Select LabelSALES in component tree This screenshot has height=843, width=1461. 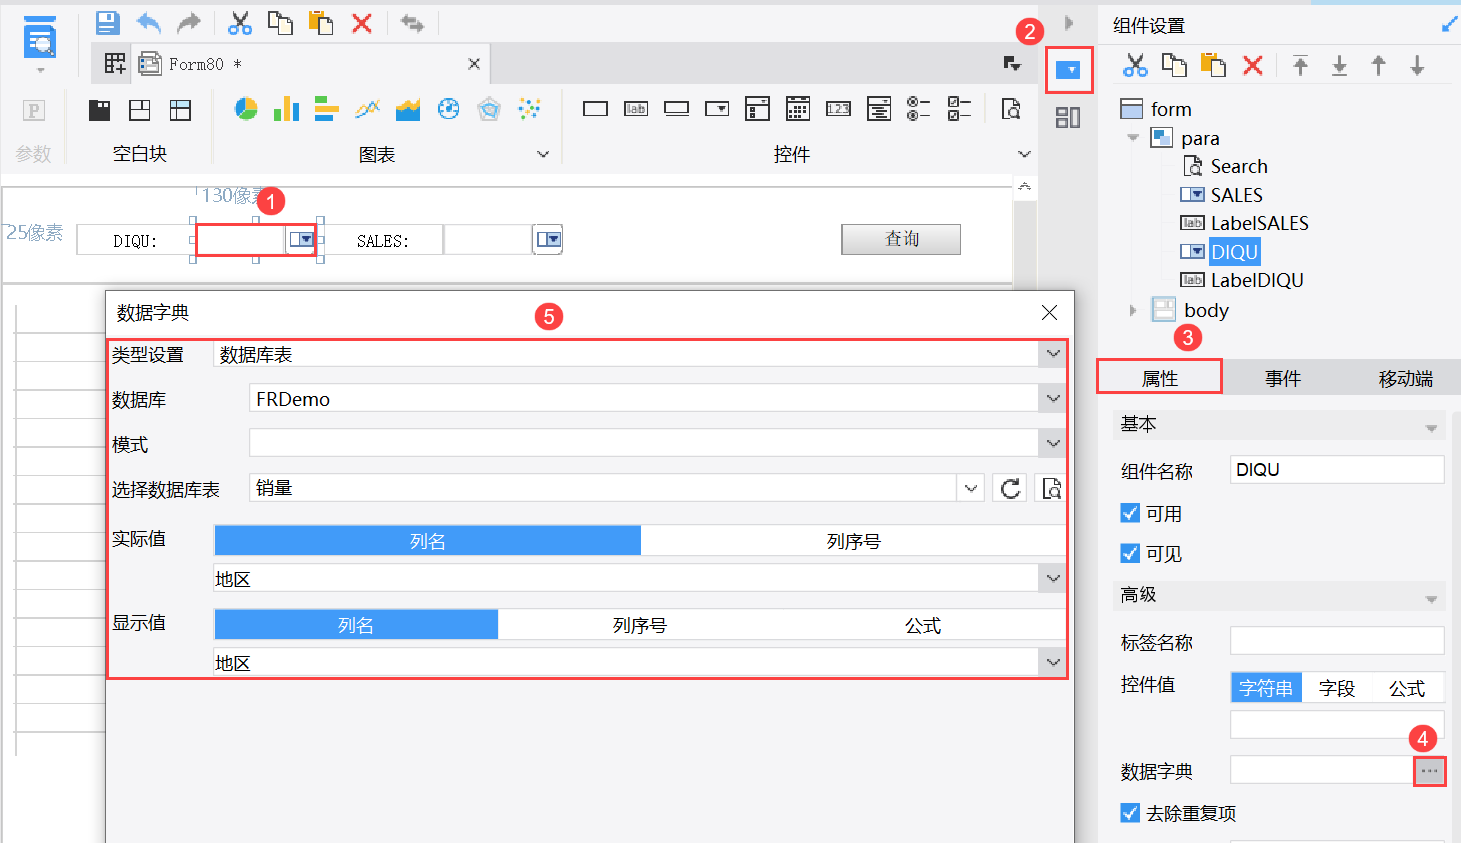(x=1259, y=223)
